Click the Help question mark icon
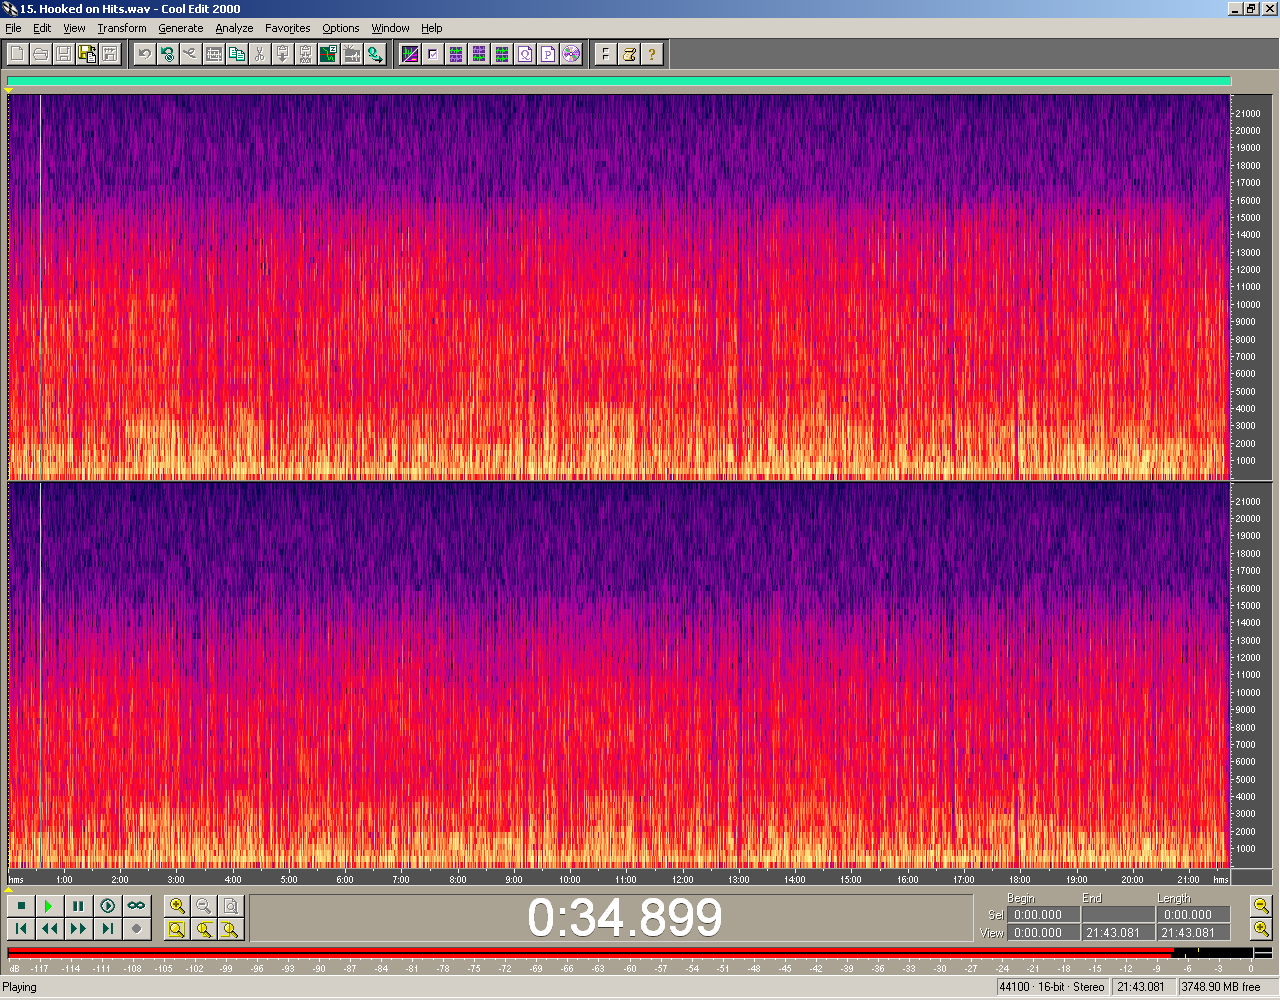Viewport: 1280px width, 1000px height. (652, 54)
